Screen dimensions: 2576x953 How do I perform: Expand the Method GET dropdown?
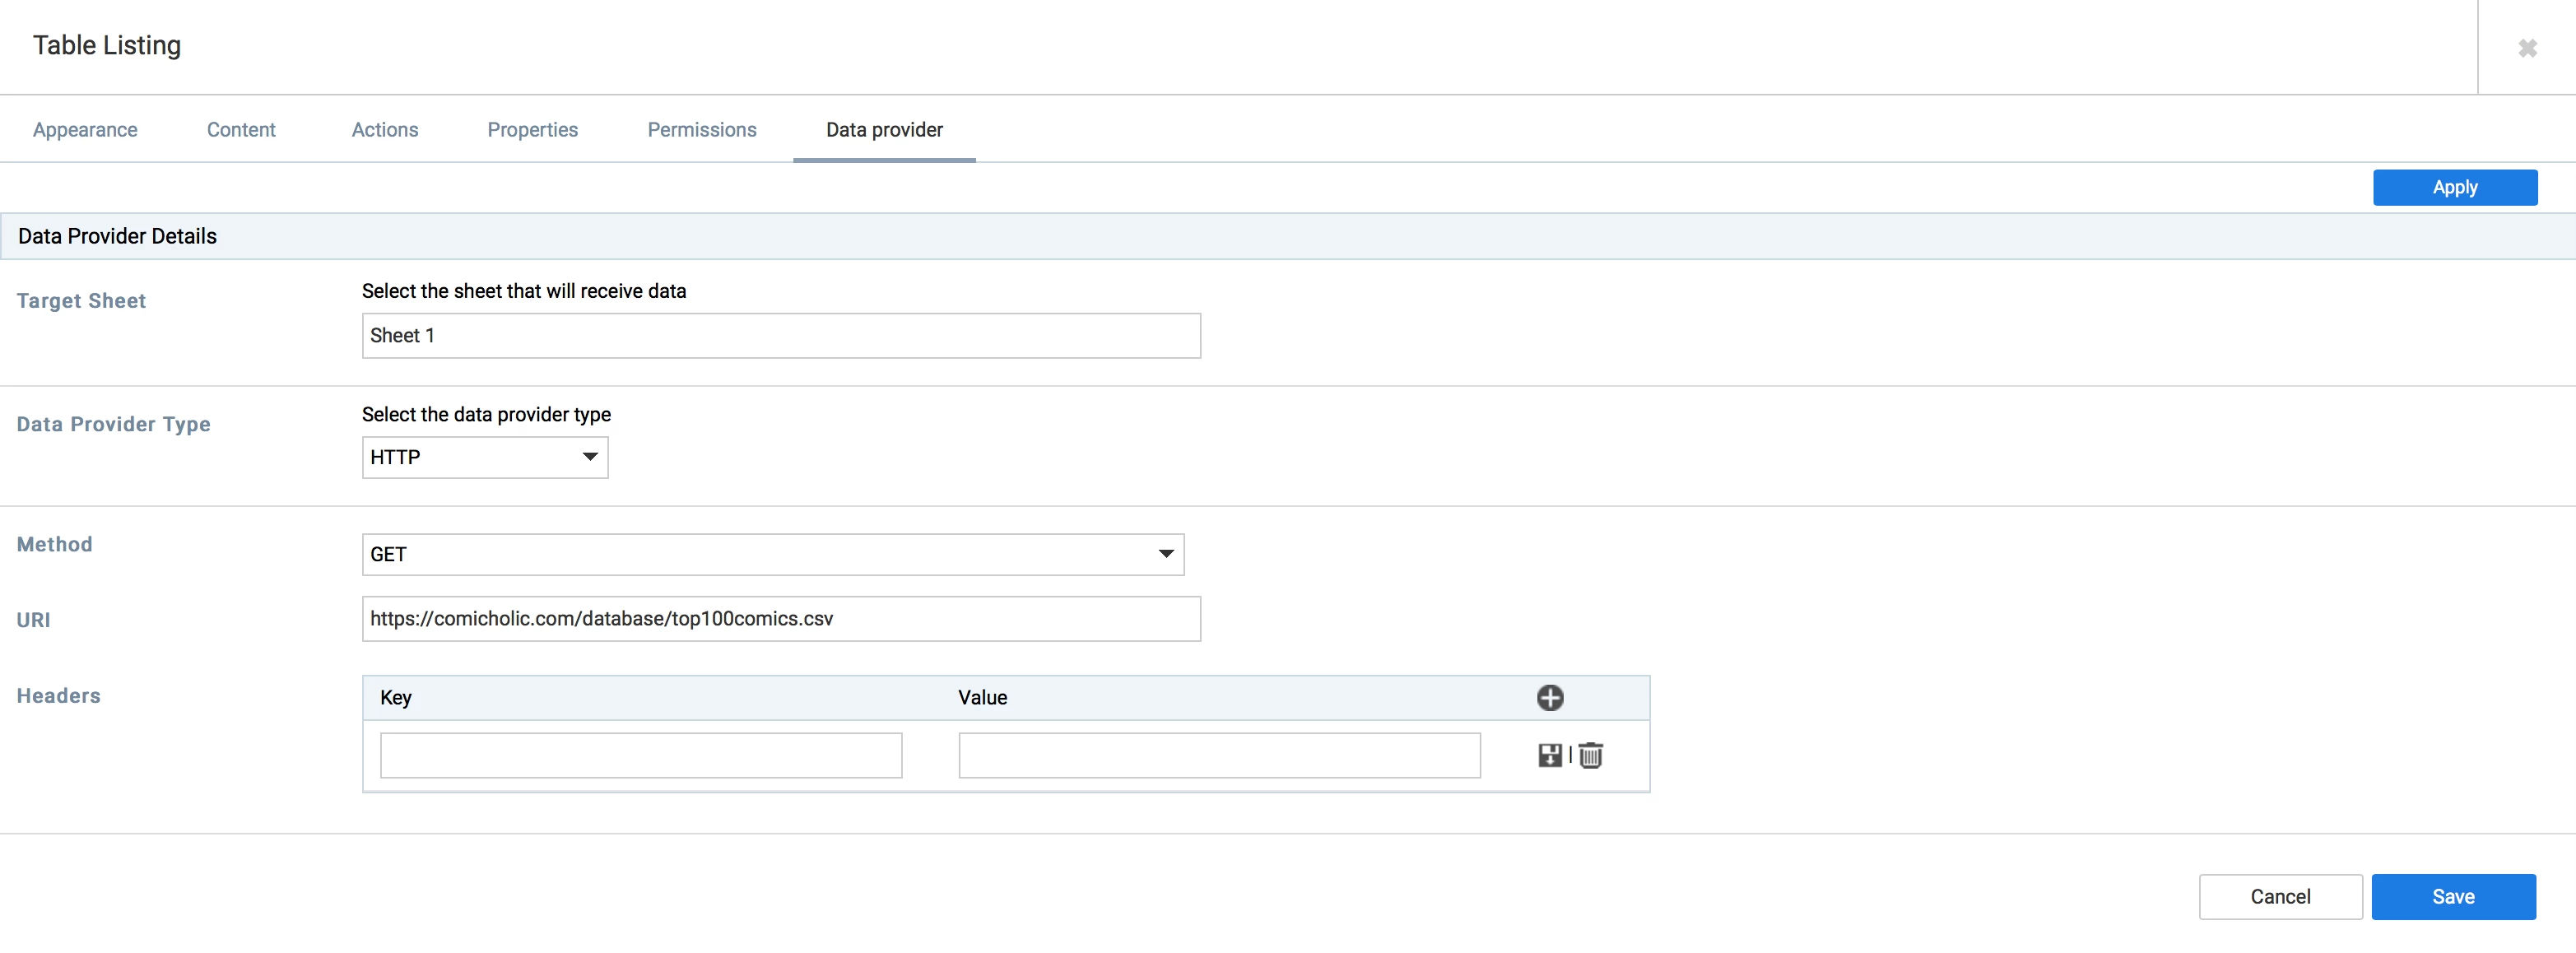772,554
